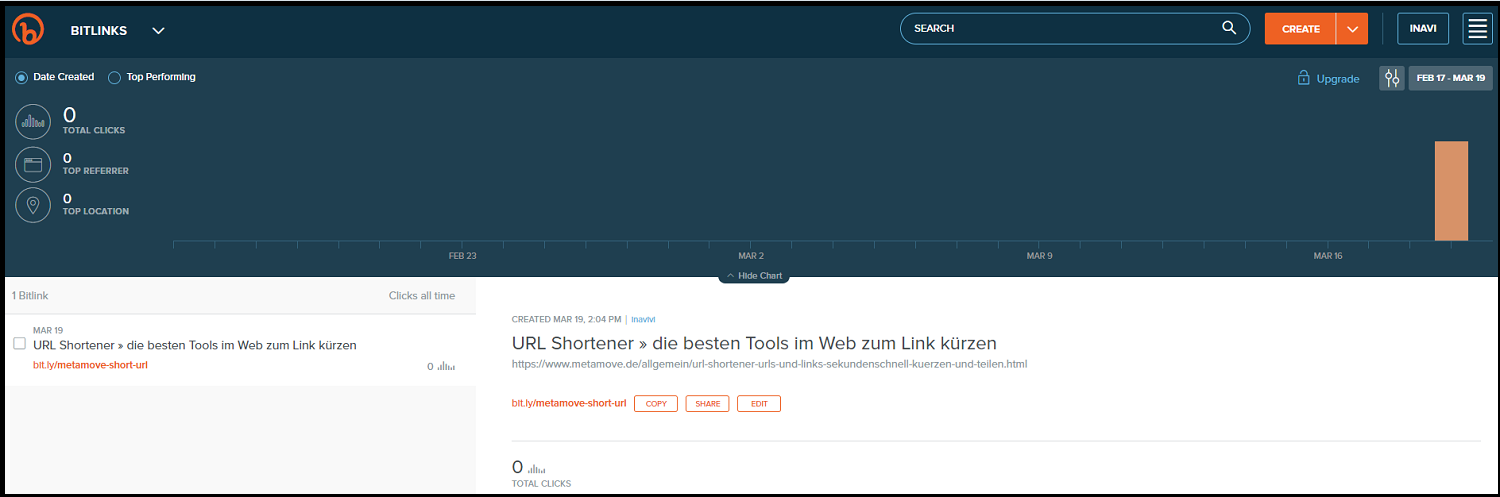The height and width of the screenshot is (497, 1500).
Task: Click the detail title URL Shortener heading
Action: (x=754, y=343)
